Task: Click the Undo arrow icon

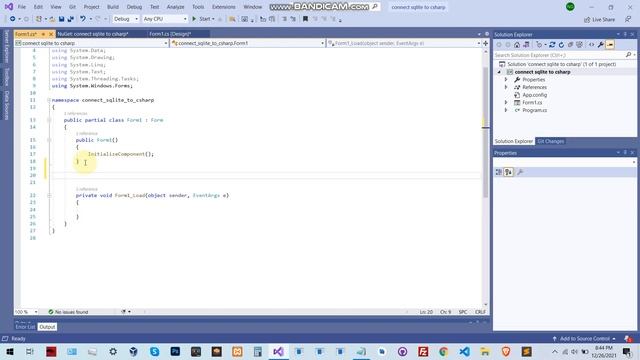Action: 83,19
